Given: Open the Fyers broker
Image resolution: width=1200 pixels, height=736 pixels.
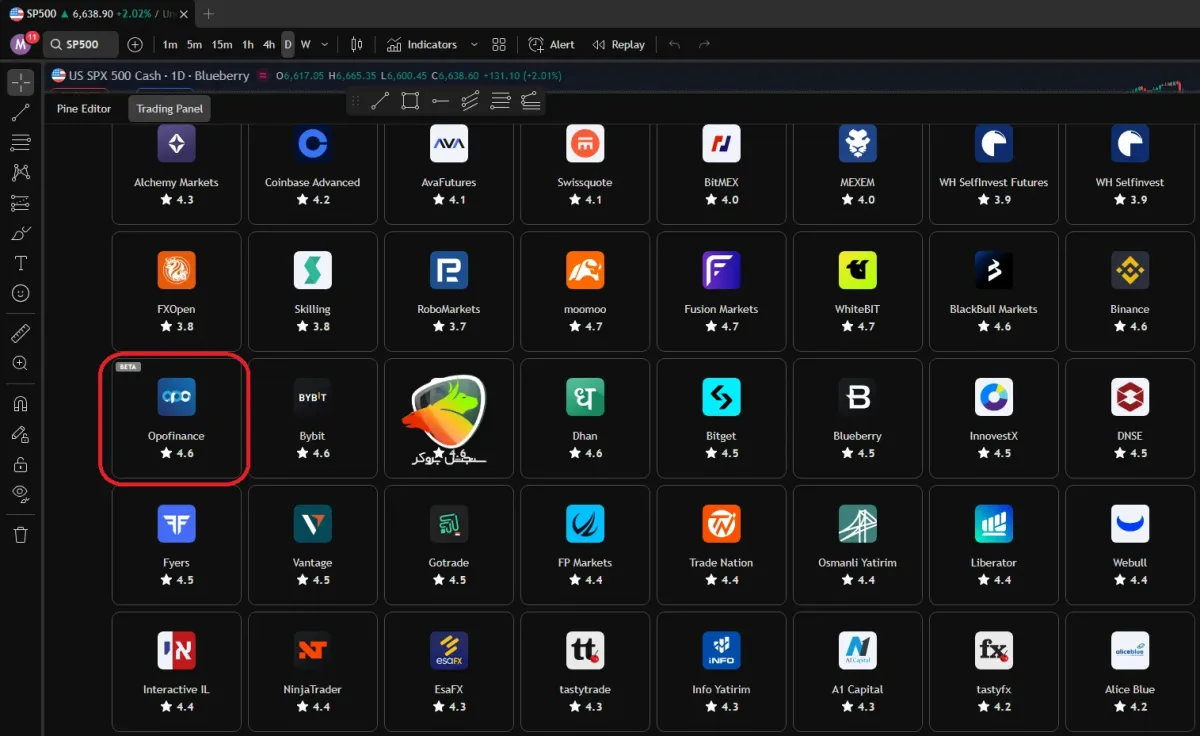Looking at the screenshot, I should [x=176, y=545].
